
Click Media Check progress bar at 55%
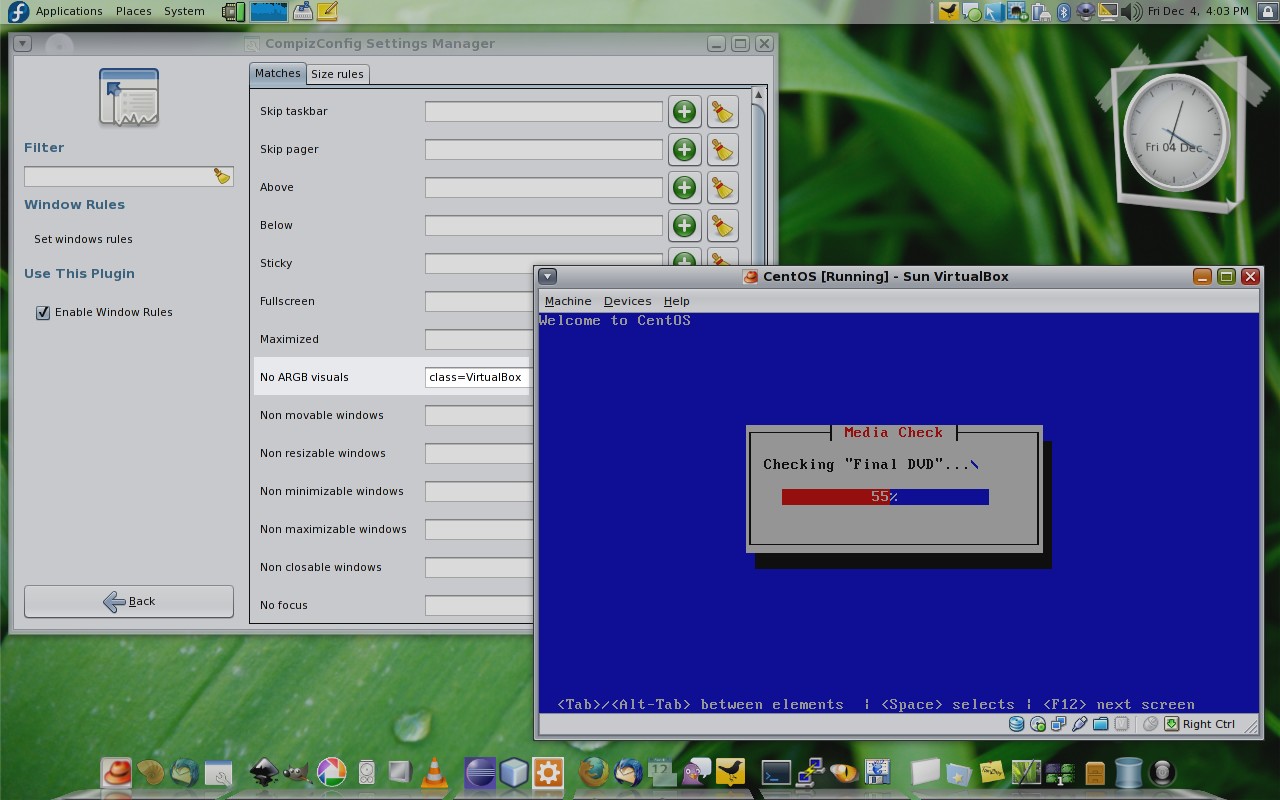[885, 497]
